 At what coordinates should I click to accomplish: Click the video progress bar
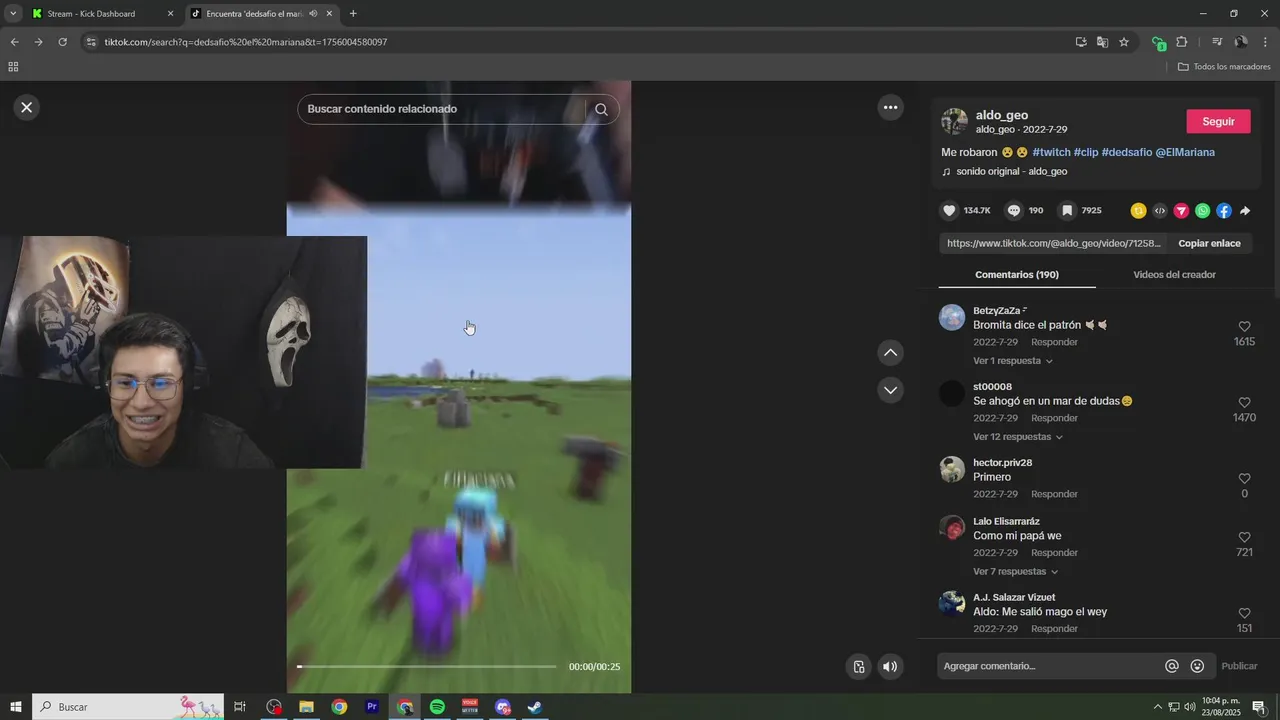427,666
